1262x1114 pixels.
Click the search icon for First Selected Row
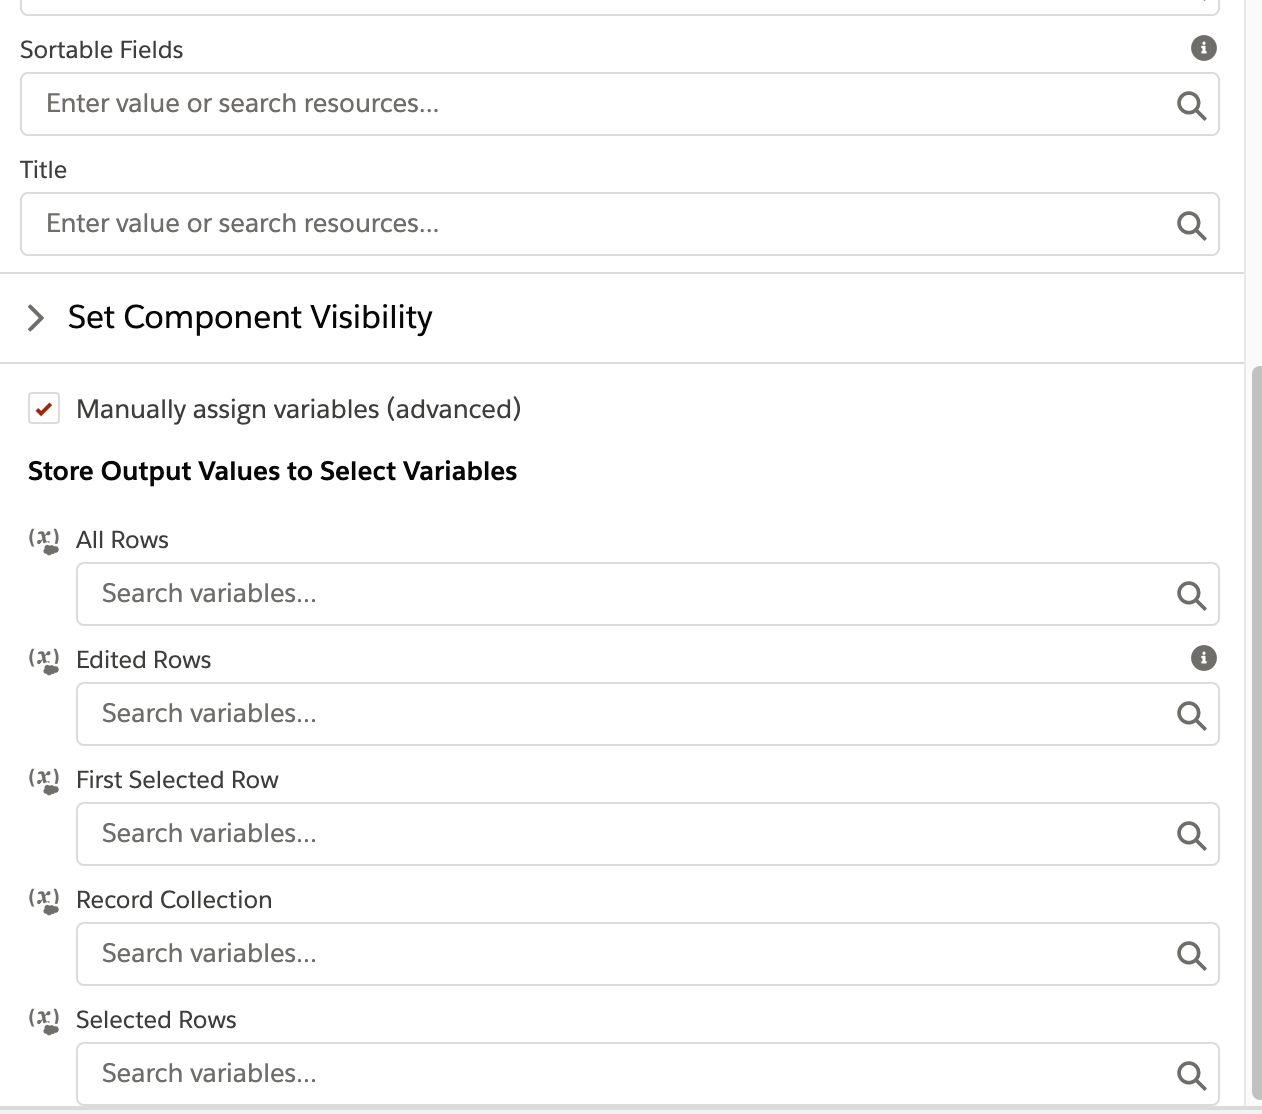click(1191, 835)
